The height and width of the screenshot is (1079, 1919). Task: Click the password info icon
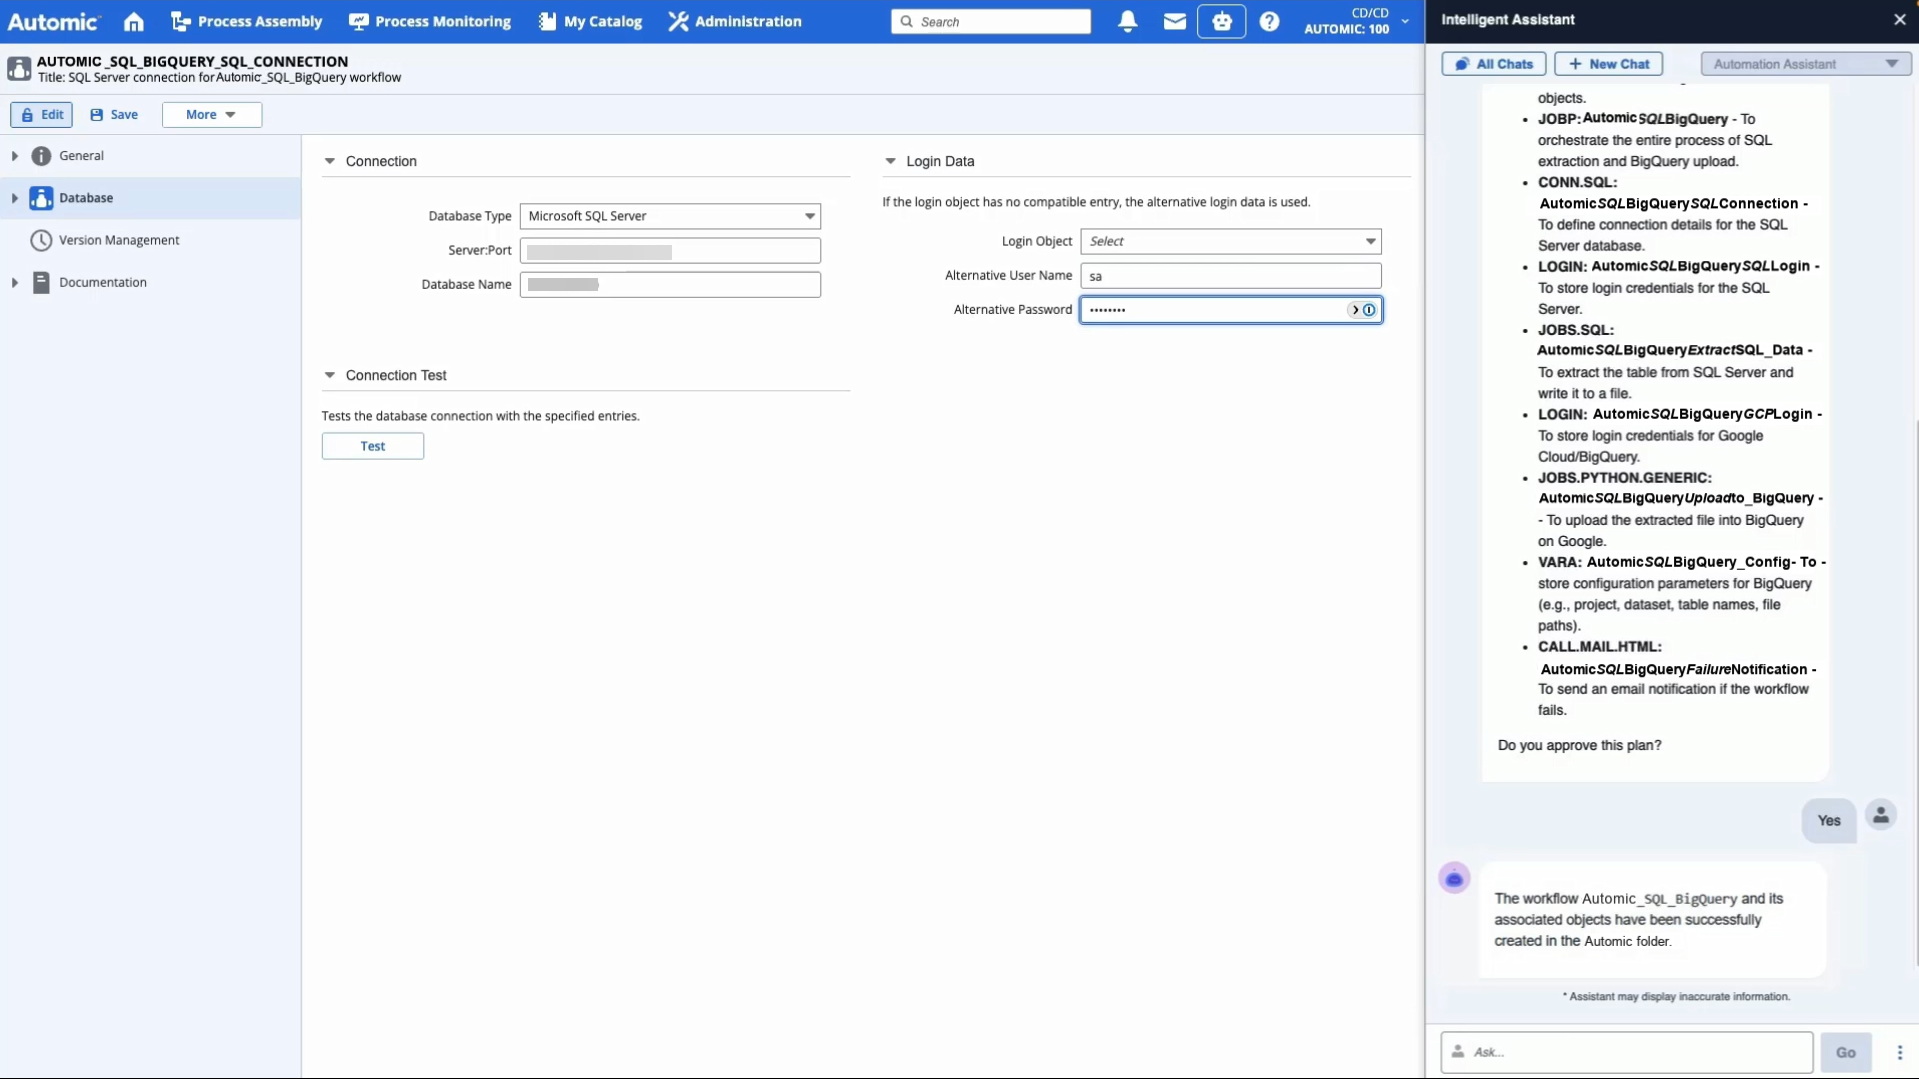(1369, 310)
